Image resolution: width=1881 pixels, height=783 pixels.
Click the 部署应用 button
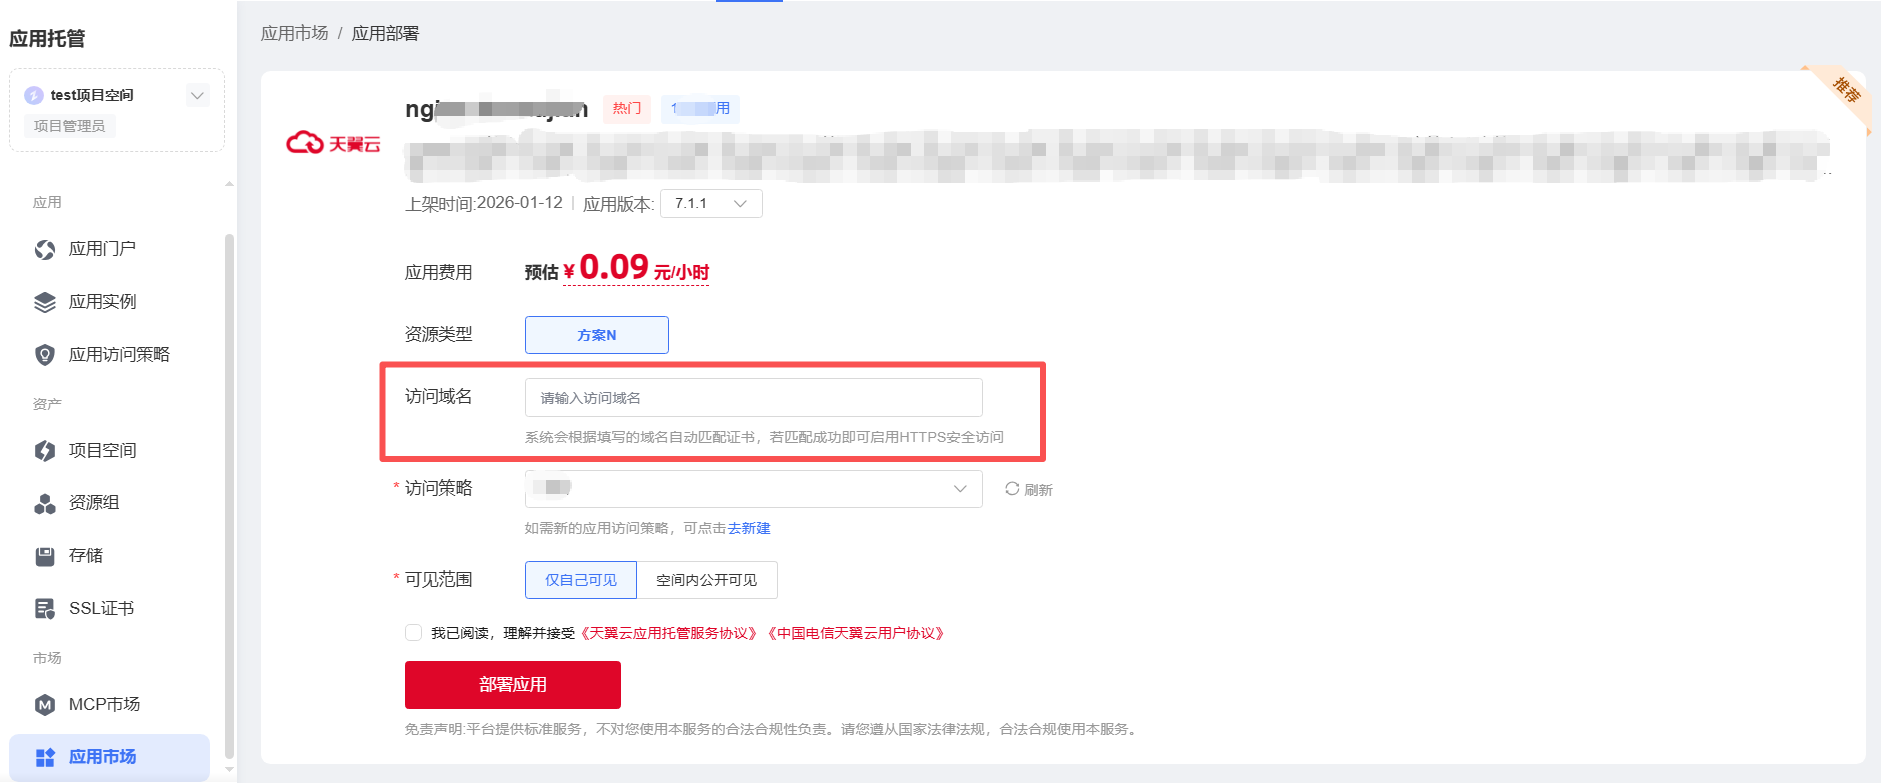[x=513, y=685]
